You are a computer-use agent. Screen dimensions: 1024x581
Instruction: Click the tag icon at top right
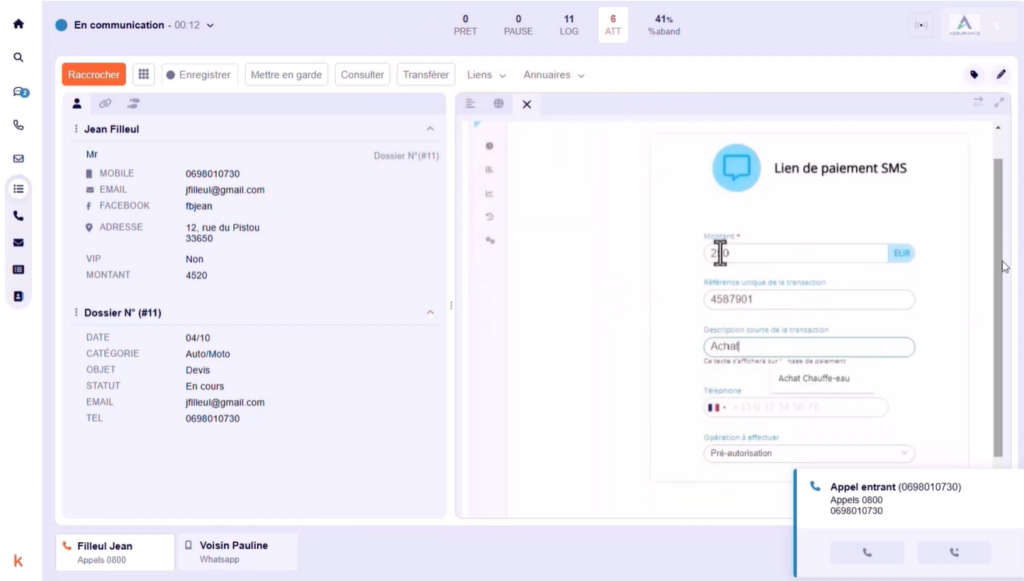[973, 75]
